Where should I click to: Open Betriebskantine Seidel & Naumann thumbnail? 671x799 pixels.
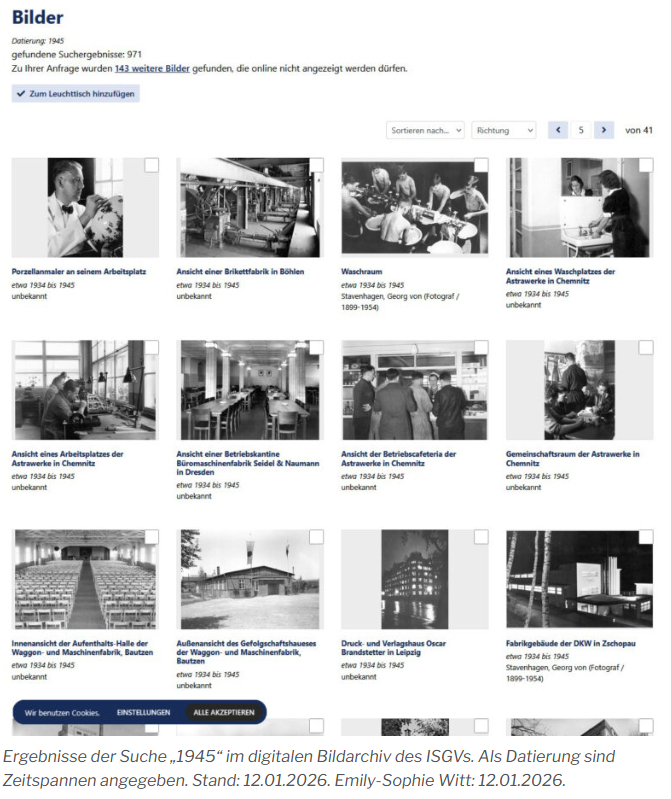point(250,390)
